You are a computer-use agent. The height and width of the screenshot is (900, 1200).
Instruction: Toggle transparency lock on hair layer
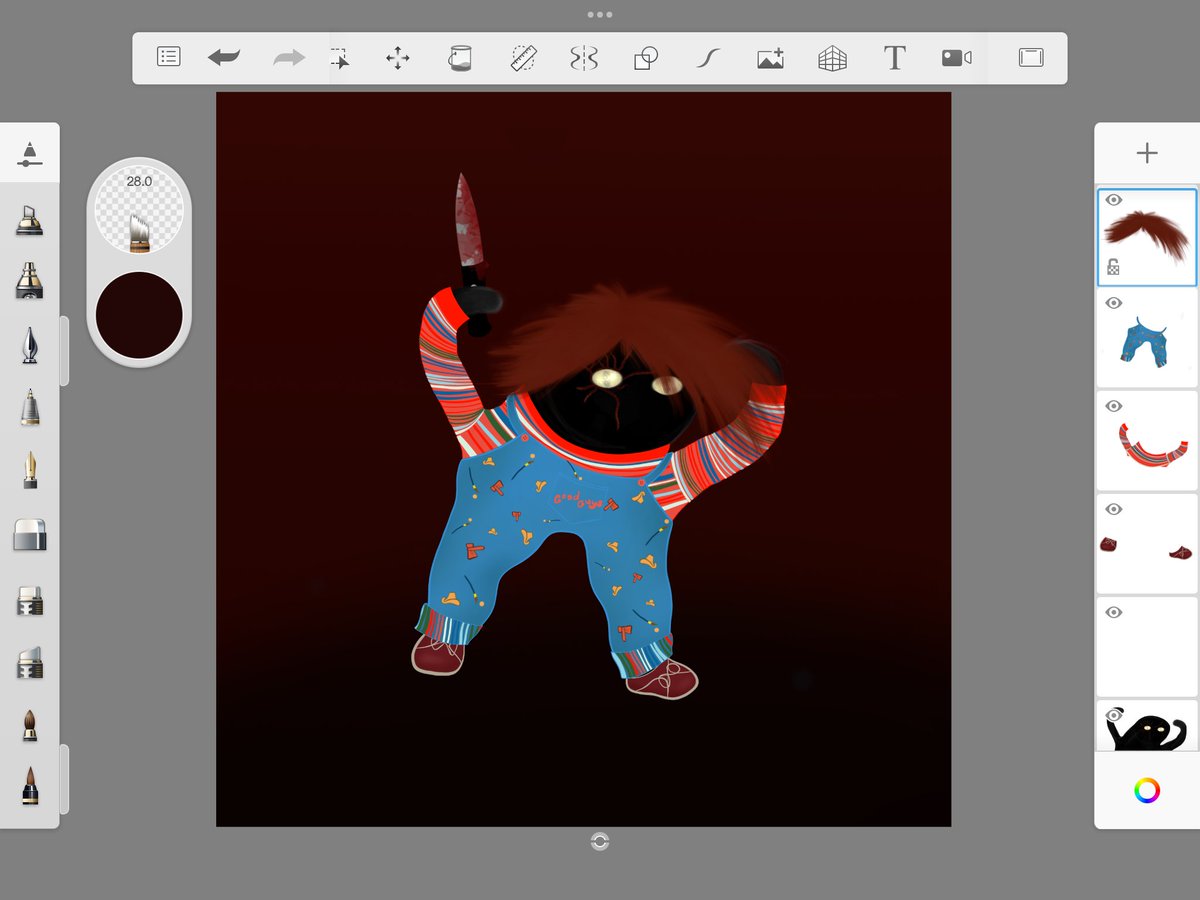coord(1113,268)
